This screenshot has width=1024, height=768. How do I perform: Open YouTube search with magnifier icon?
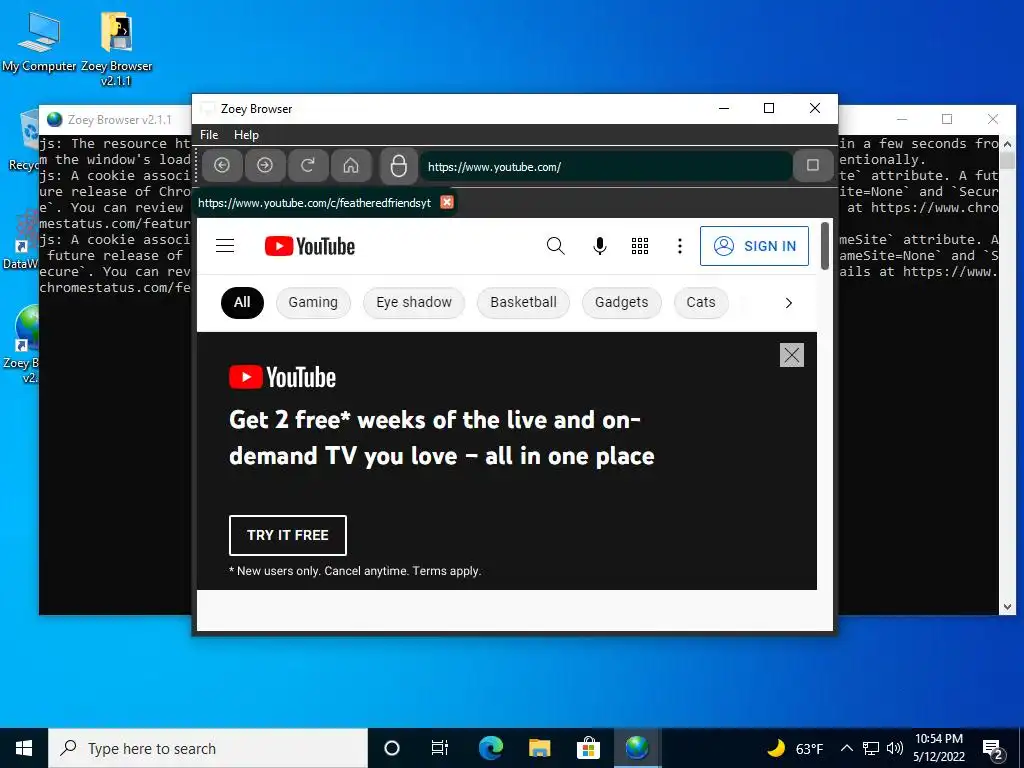(x=556, y=246)
